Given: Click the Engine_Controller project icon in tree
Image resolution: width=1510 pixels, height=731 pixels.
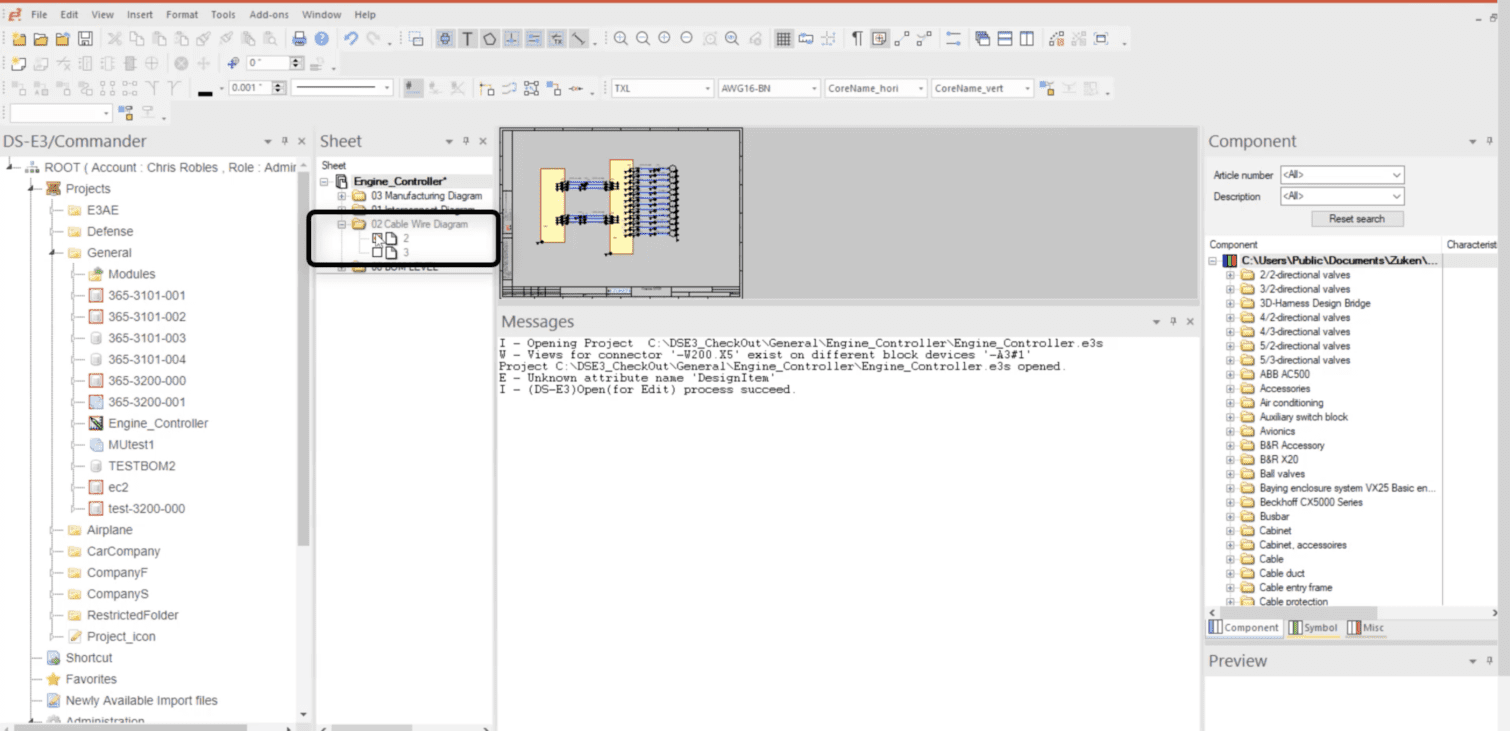Looking at the screenshot, I should click(x=96, y=423).
